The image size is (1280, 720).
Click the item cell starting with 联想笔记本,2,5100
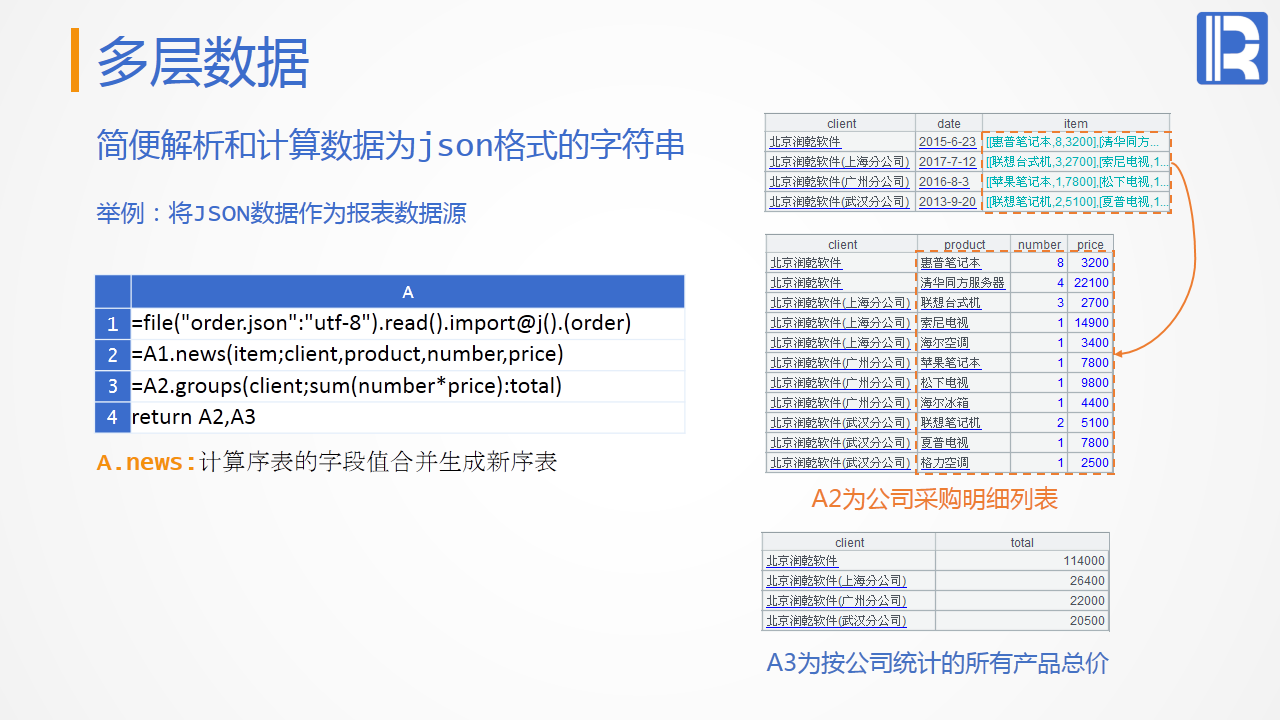coord(1077,202)
